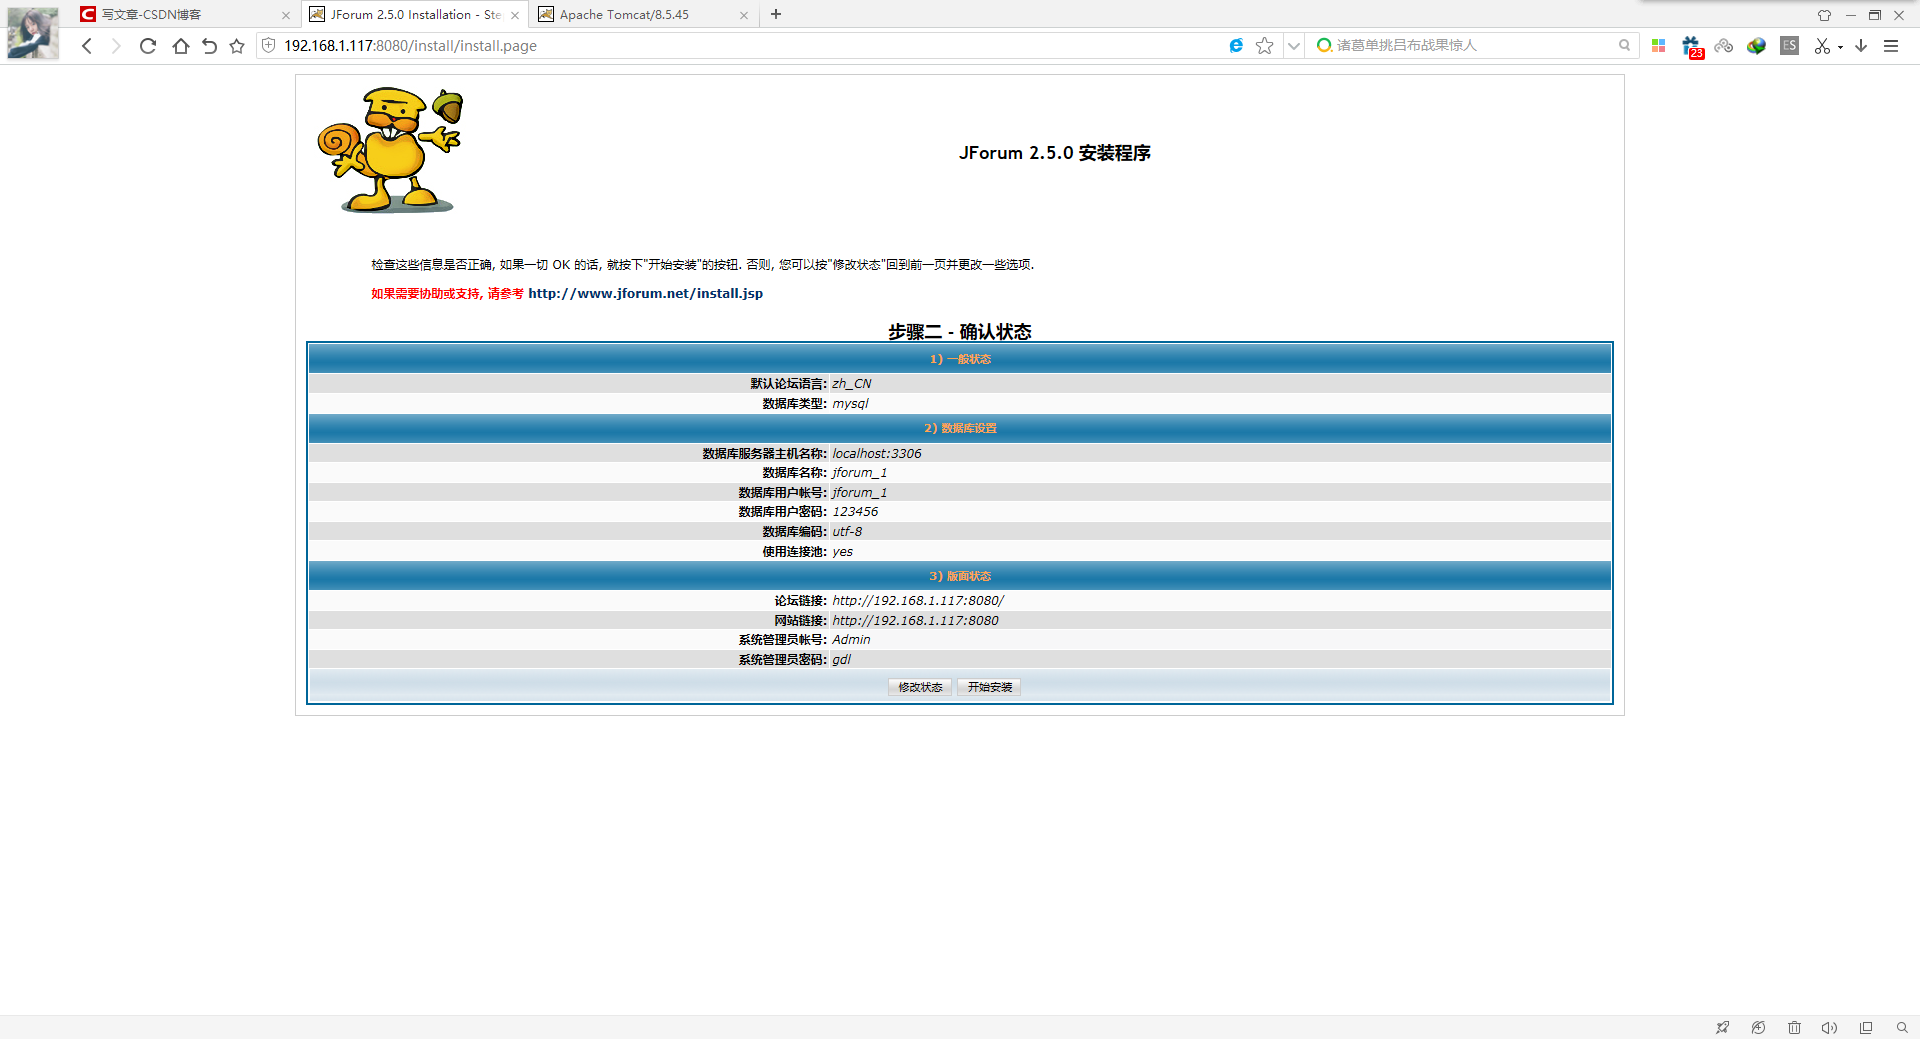The image size is (1920, 1039).
Task: Select the forum link http://192.168.1.117:8080/ value
Action: click(x=918, y=601)
